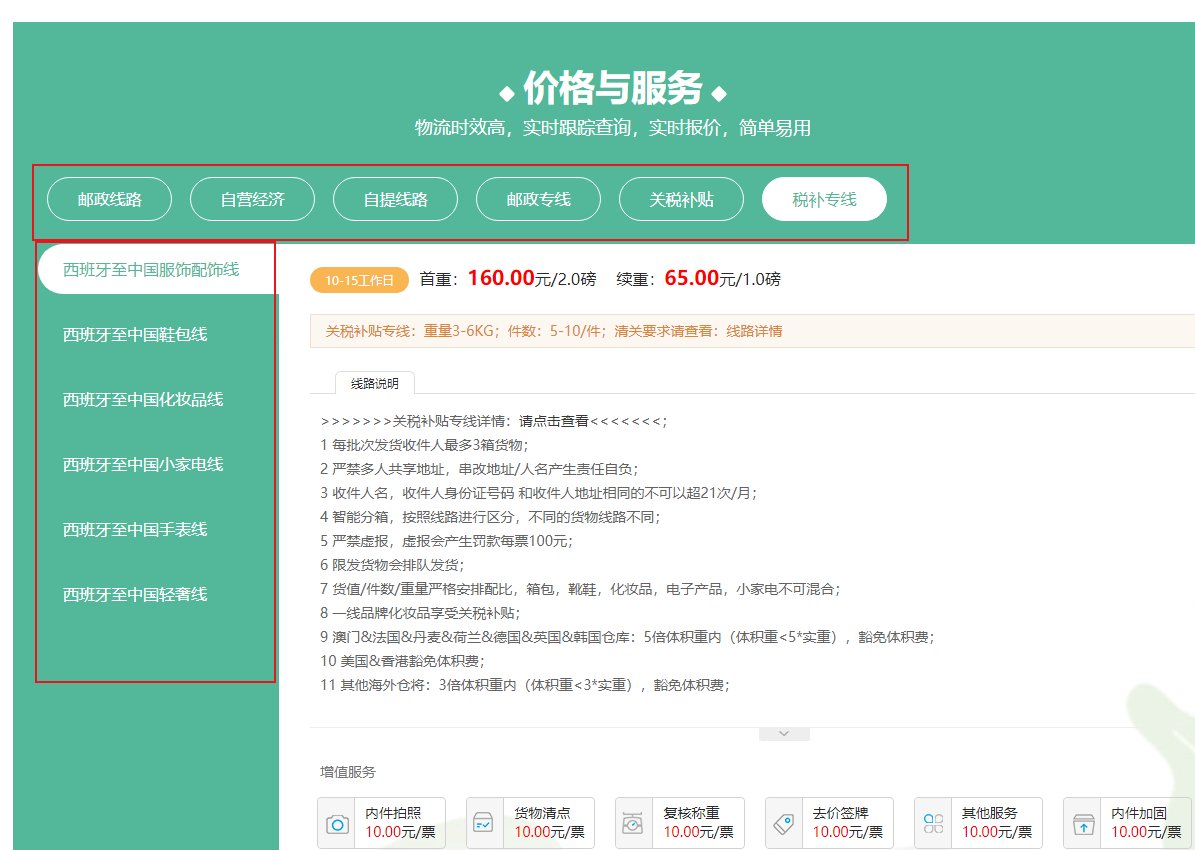Select the 税补专线 tab
Viewport: 1195px width, 850px height.
click(825, 200)
